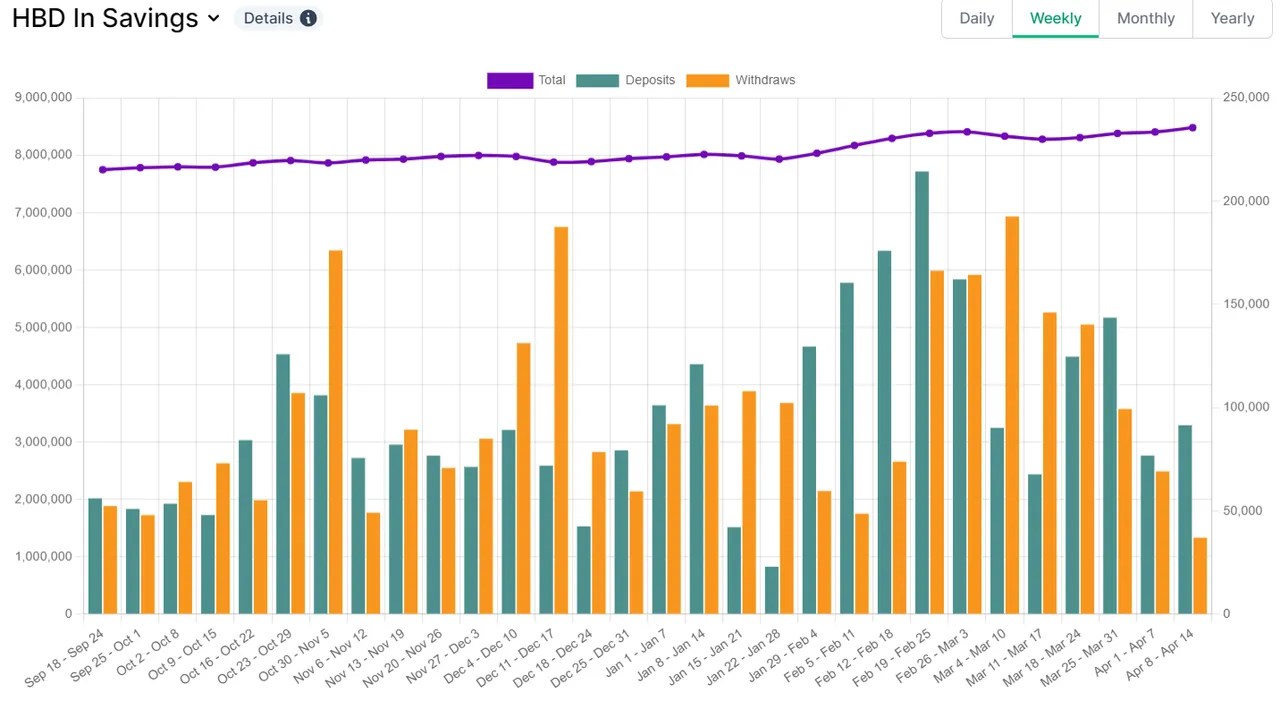The width and height of the screenshot is (1280, 703).
Task: Click the 'Dec 25 - Dec 31' axis label
Action: point(592,658)
